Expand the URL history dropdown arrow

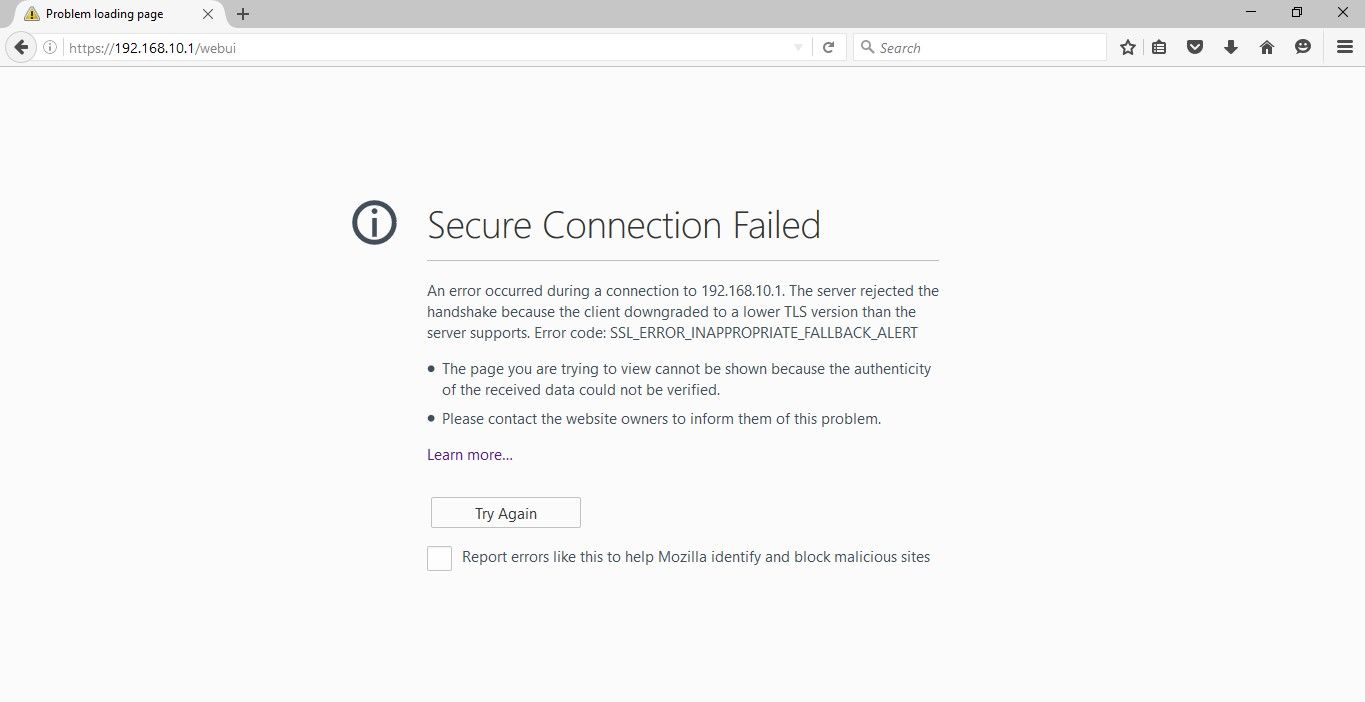click(x=798, y=47)
